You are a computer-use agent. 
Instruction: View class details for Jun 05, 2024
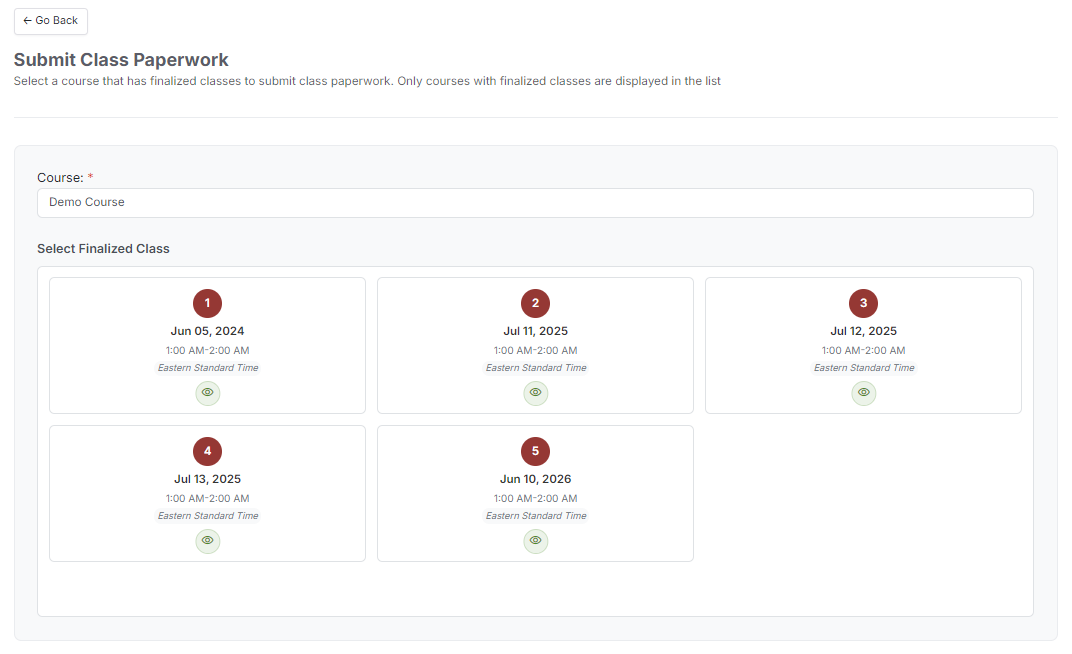pyautogui.click(x=207, y=393)
